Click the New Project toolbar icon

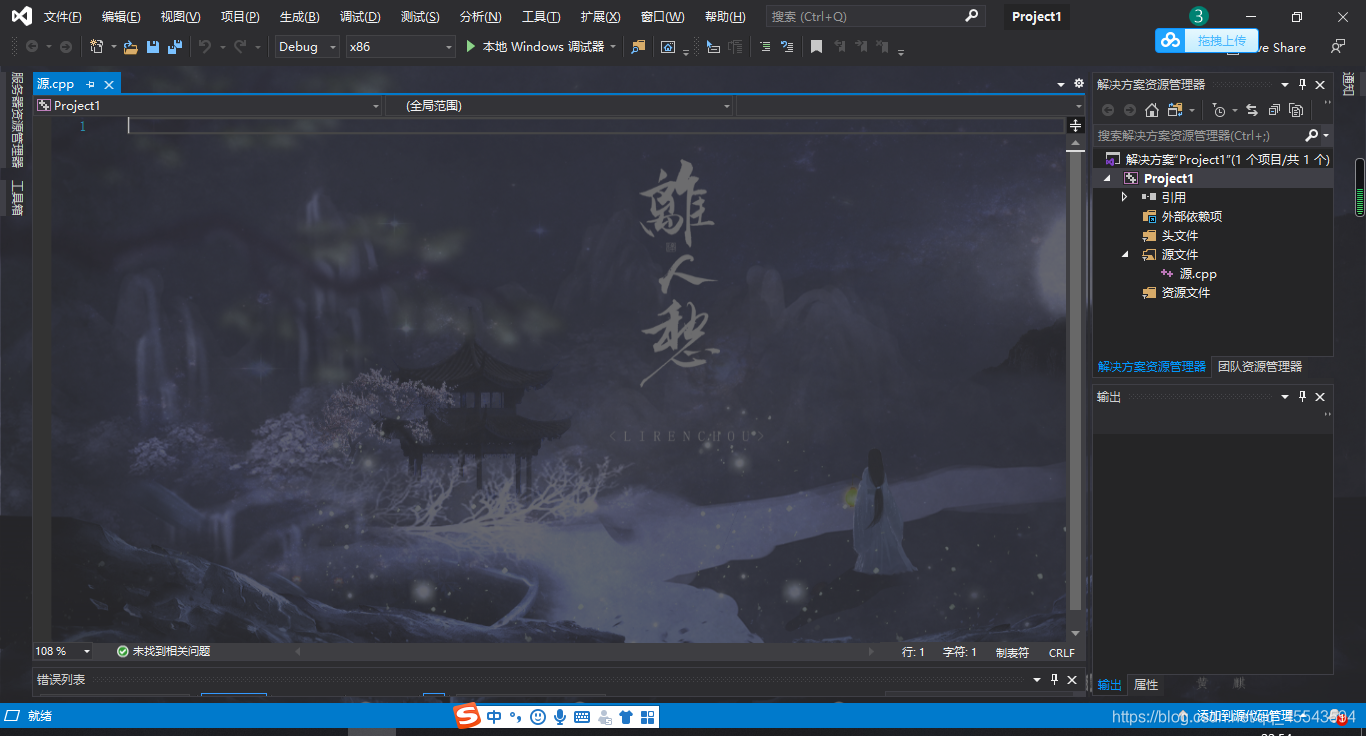click(x=97, y=46)
